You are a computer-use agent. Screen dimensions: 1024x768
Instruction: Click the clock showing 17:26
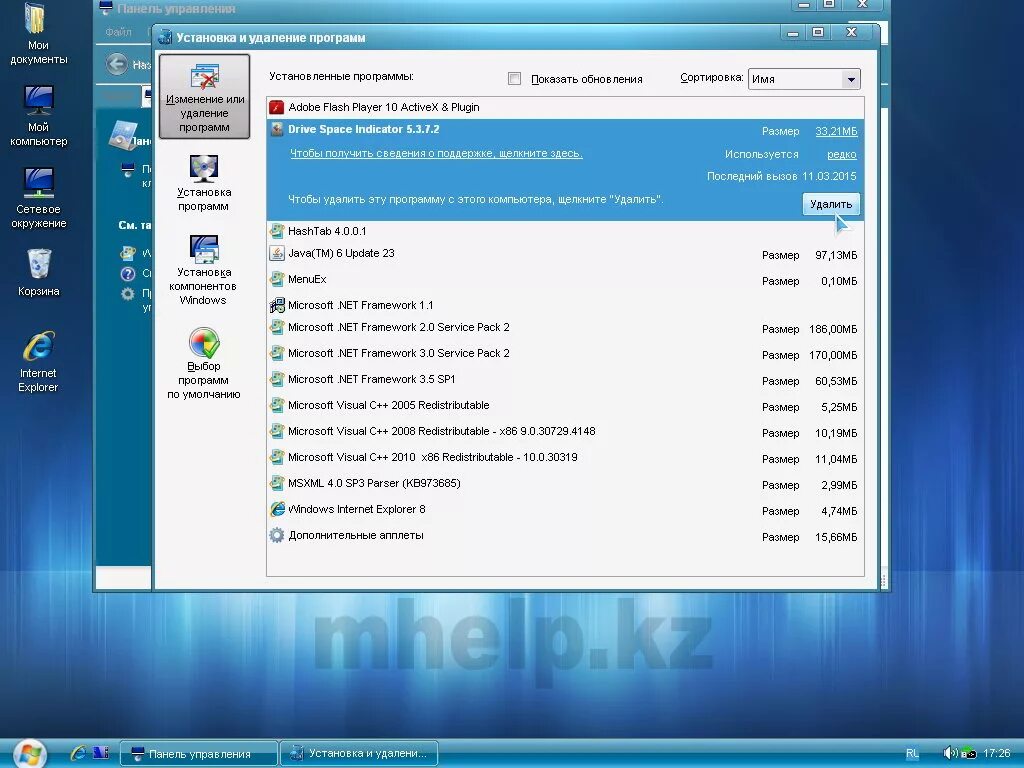tap(997, 753)
